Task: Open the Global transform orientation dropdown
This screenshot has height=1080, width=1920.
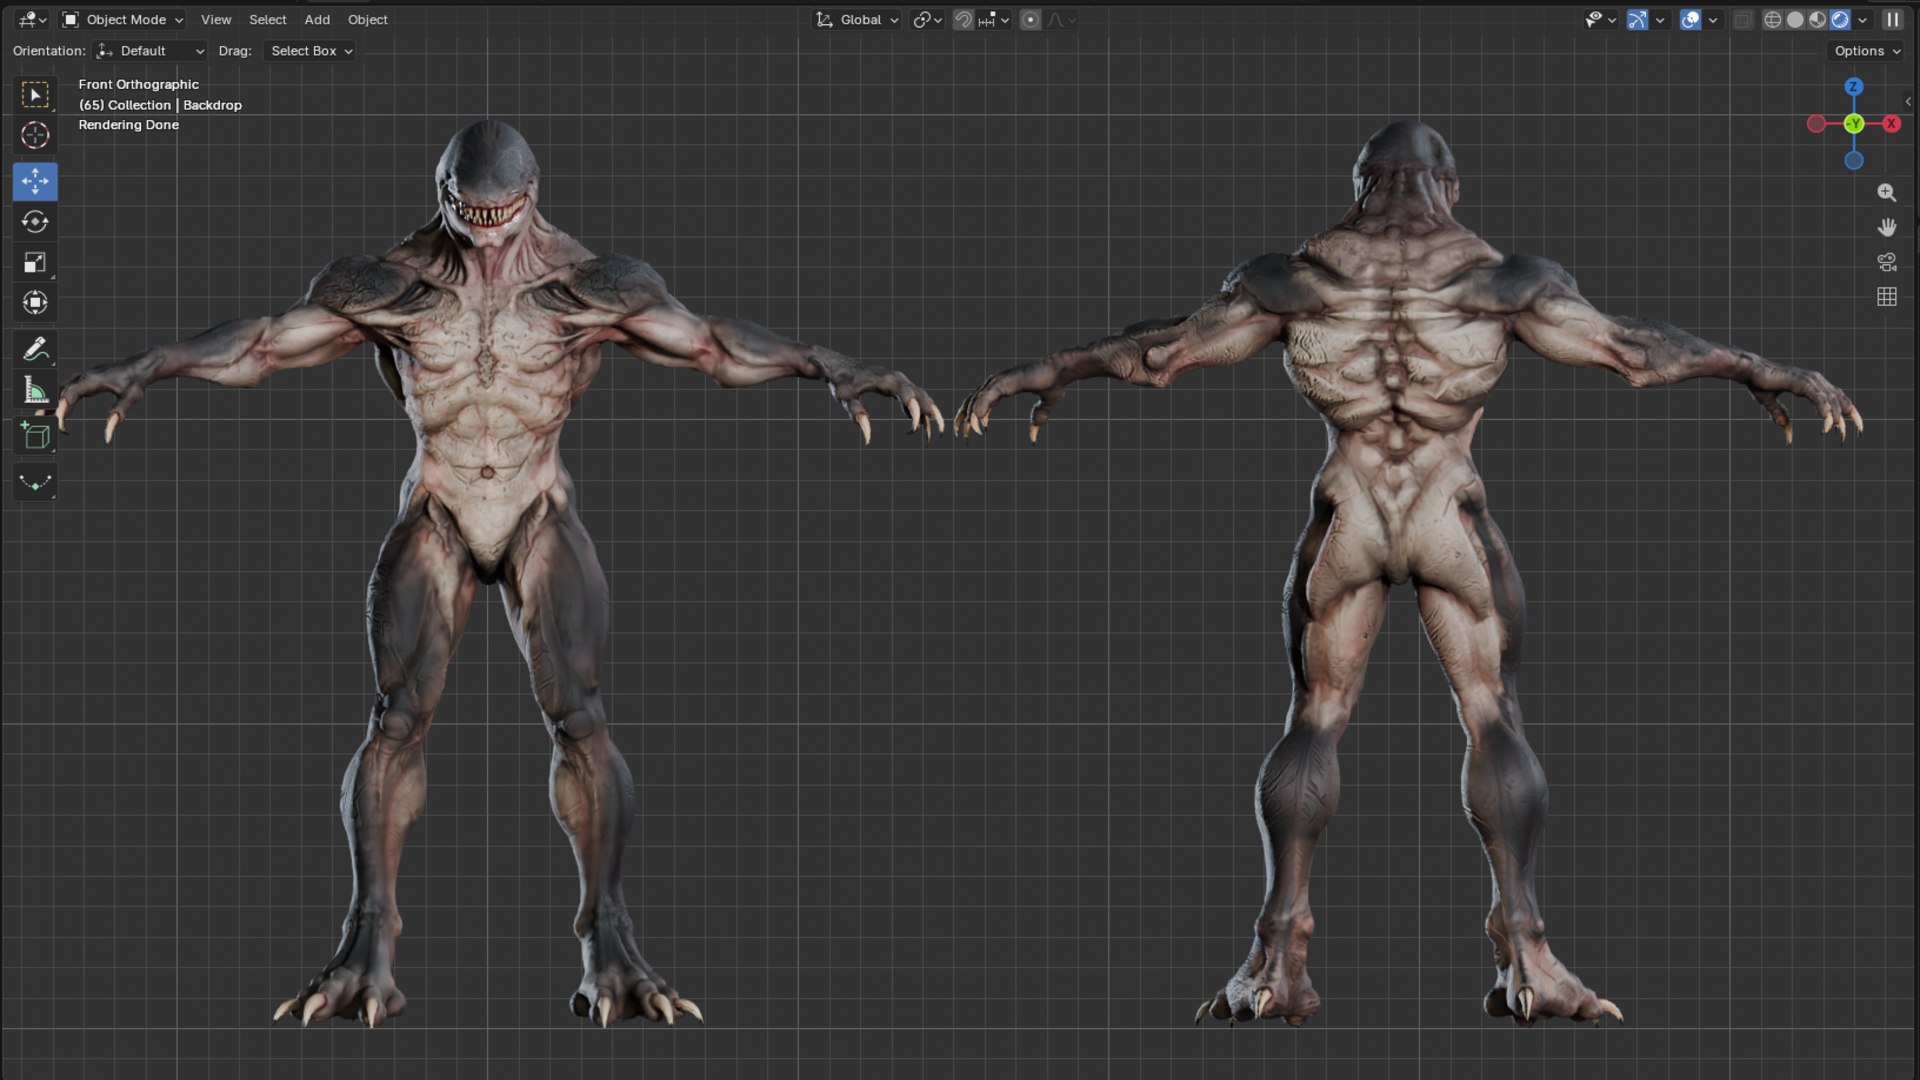Action: [857, 20]
